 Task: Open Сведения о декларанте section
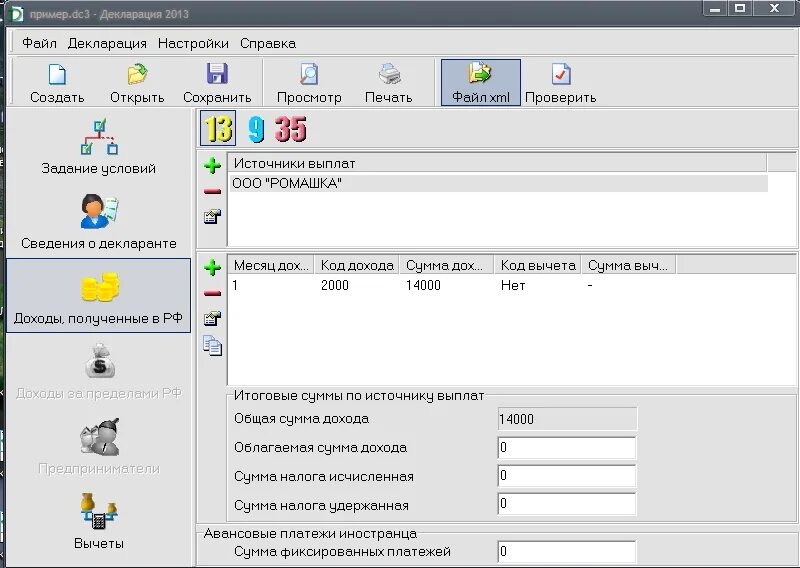pos(98,221)
